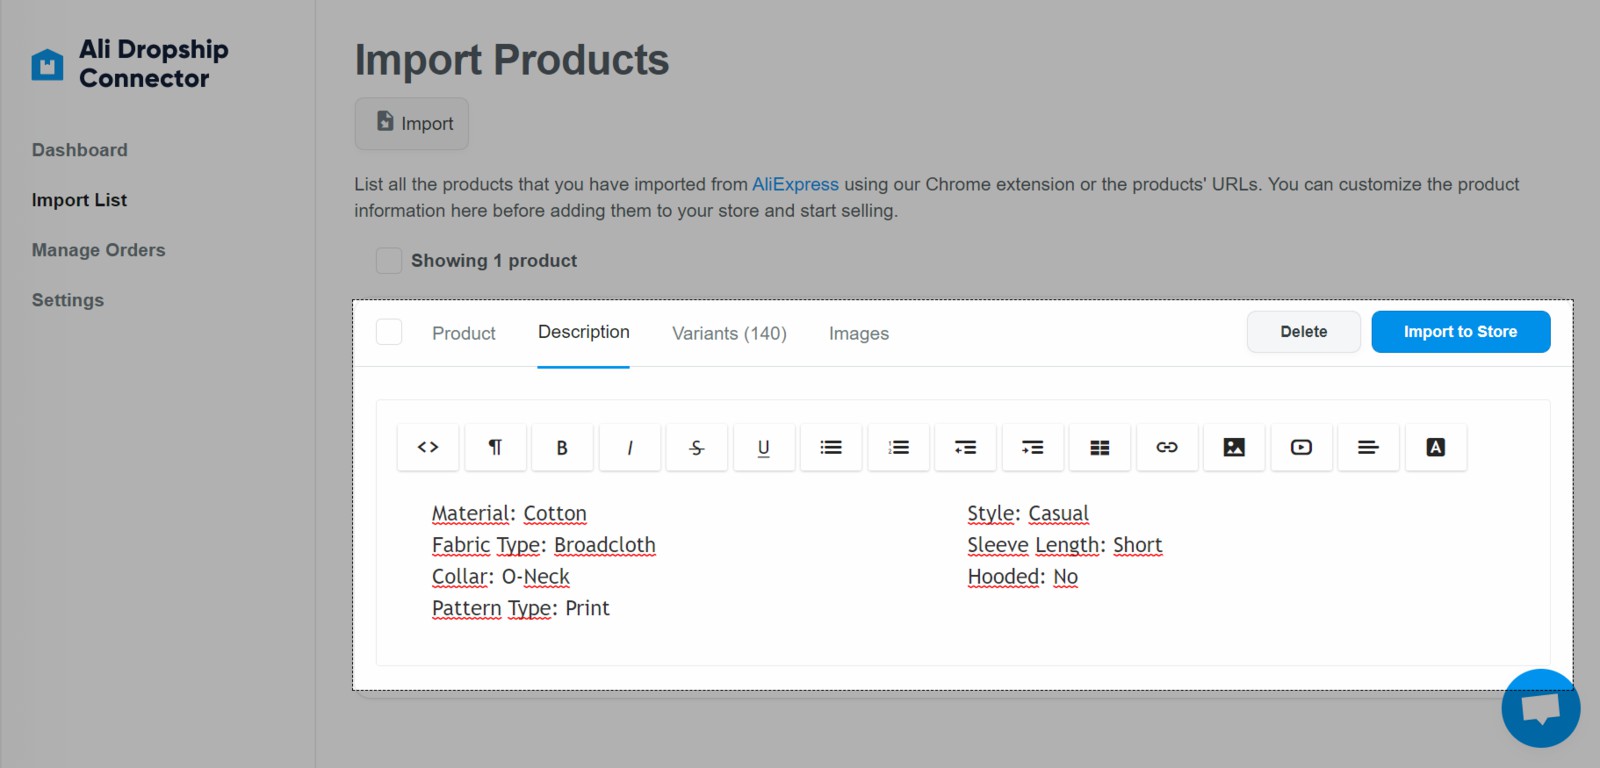
Task: Click the Import to Store button
Action: click(x=1460, y=332)
